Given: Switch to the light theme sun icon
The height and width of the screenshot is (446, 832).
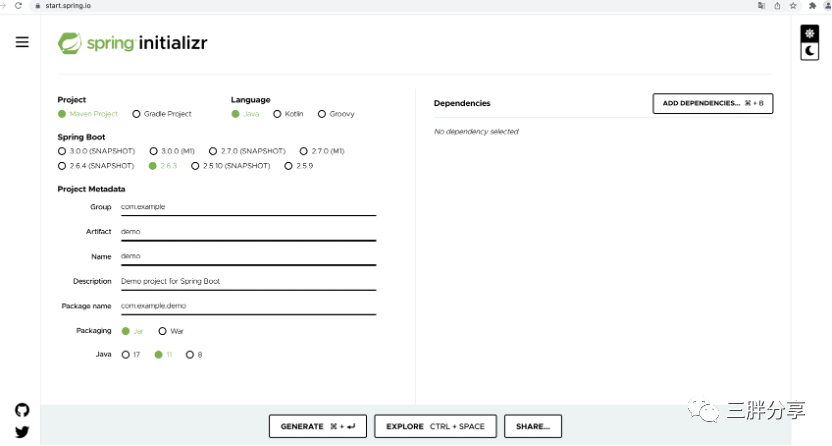Looking at the screenshot, I should click(x=809, y=33).
